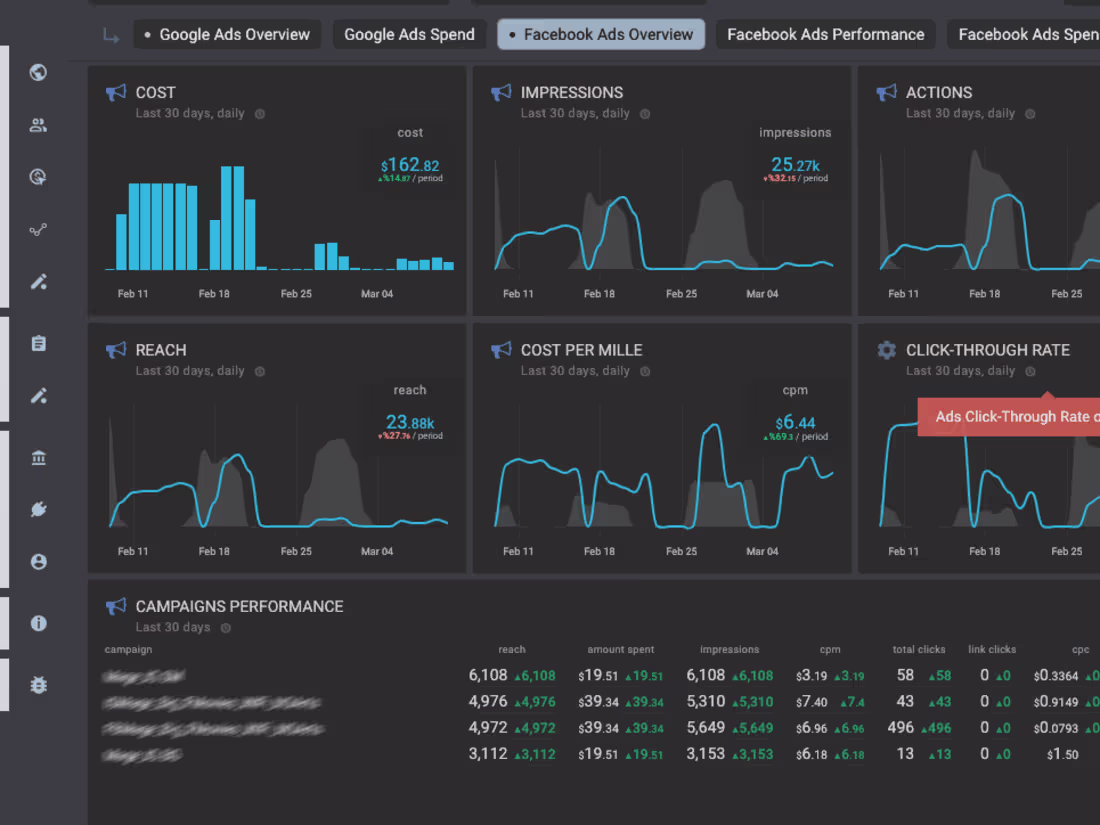Click the COST widget title
This screenshot has width=1100, height=825.
click(x=155, y=93)
